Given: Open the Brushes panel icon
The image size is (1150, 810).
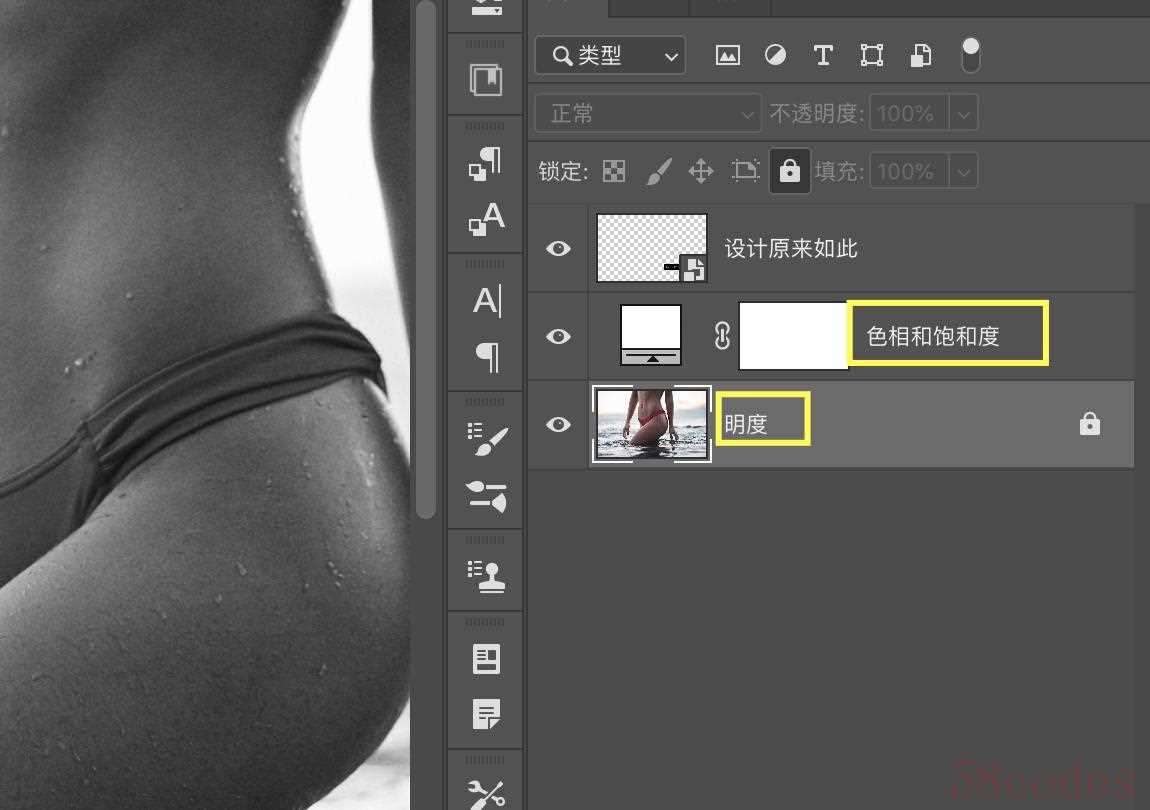Looking at the screenshot, I should (486, 496).
